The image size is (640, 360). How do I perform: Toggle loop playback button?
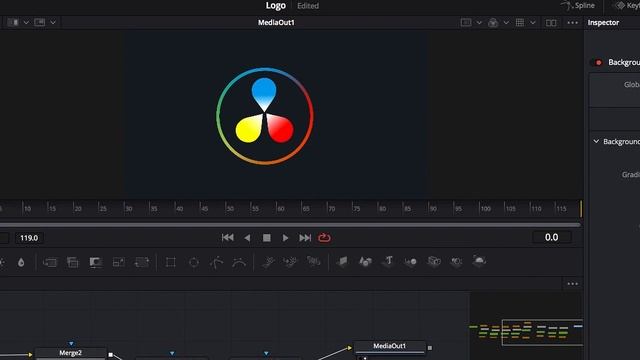(324, 238)
